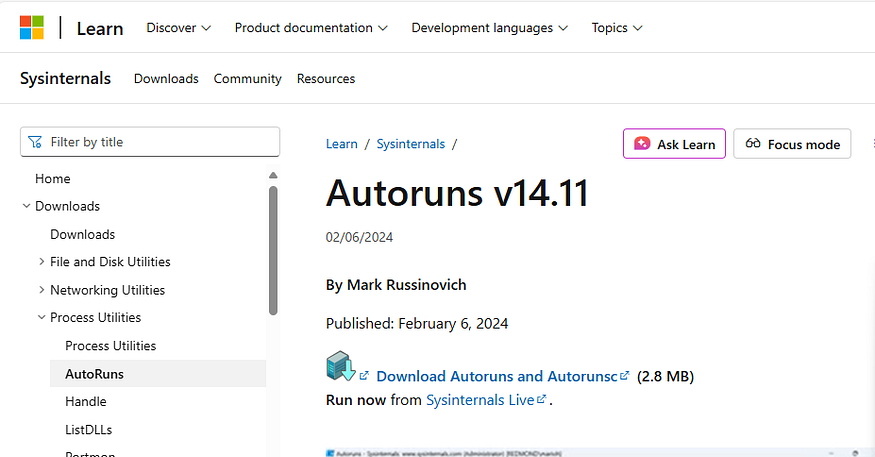Open Downloads in Sysinternals nav bar
The image size is (875, 457).
(166, 79)
